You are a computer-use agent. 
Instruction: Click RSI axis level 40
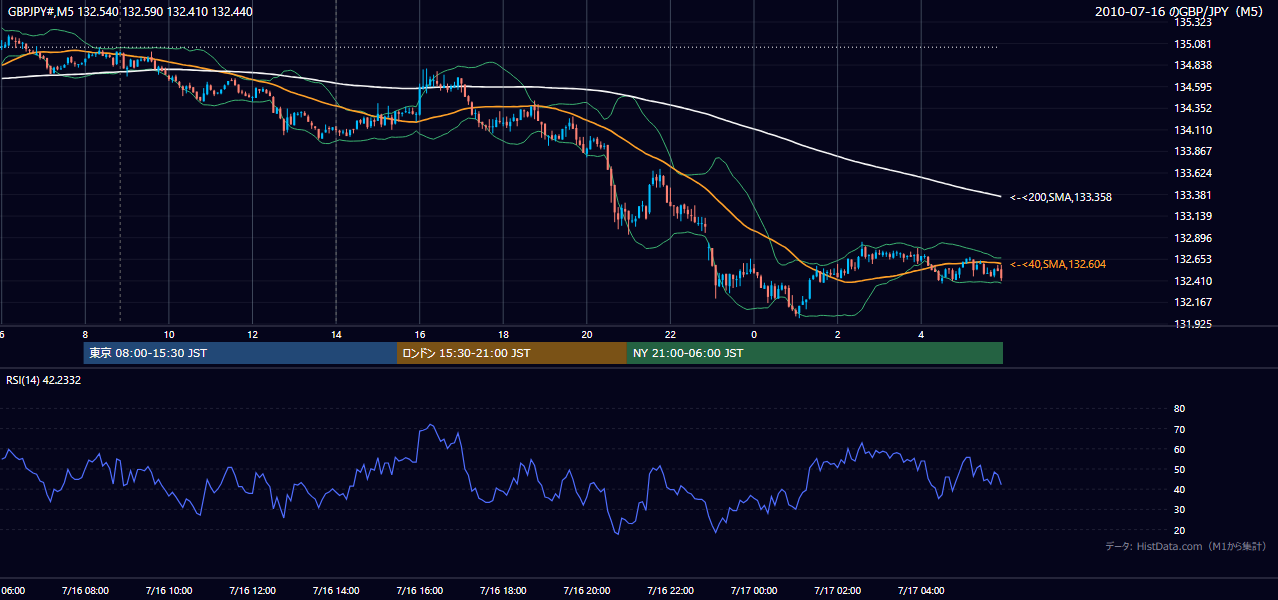[1179, 489]
